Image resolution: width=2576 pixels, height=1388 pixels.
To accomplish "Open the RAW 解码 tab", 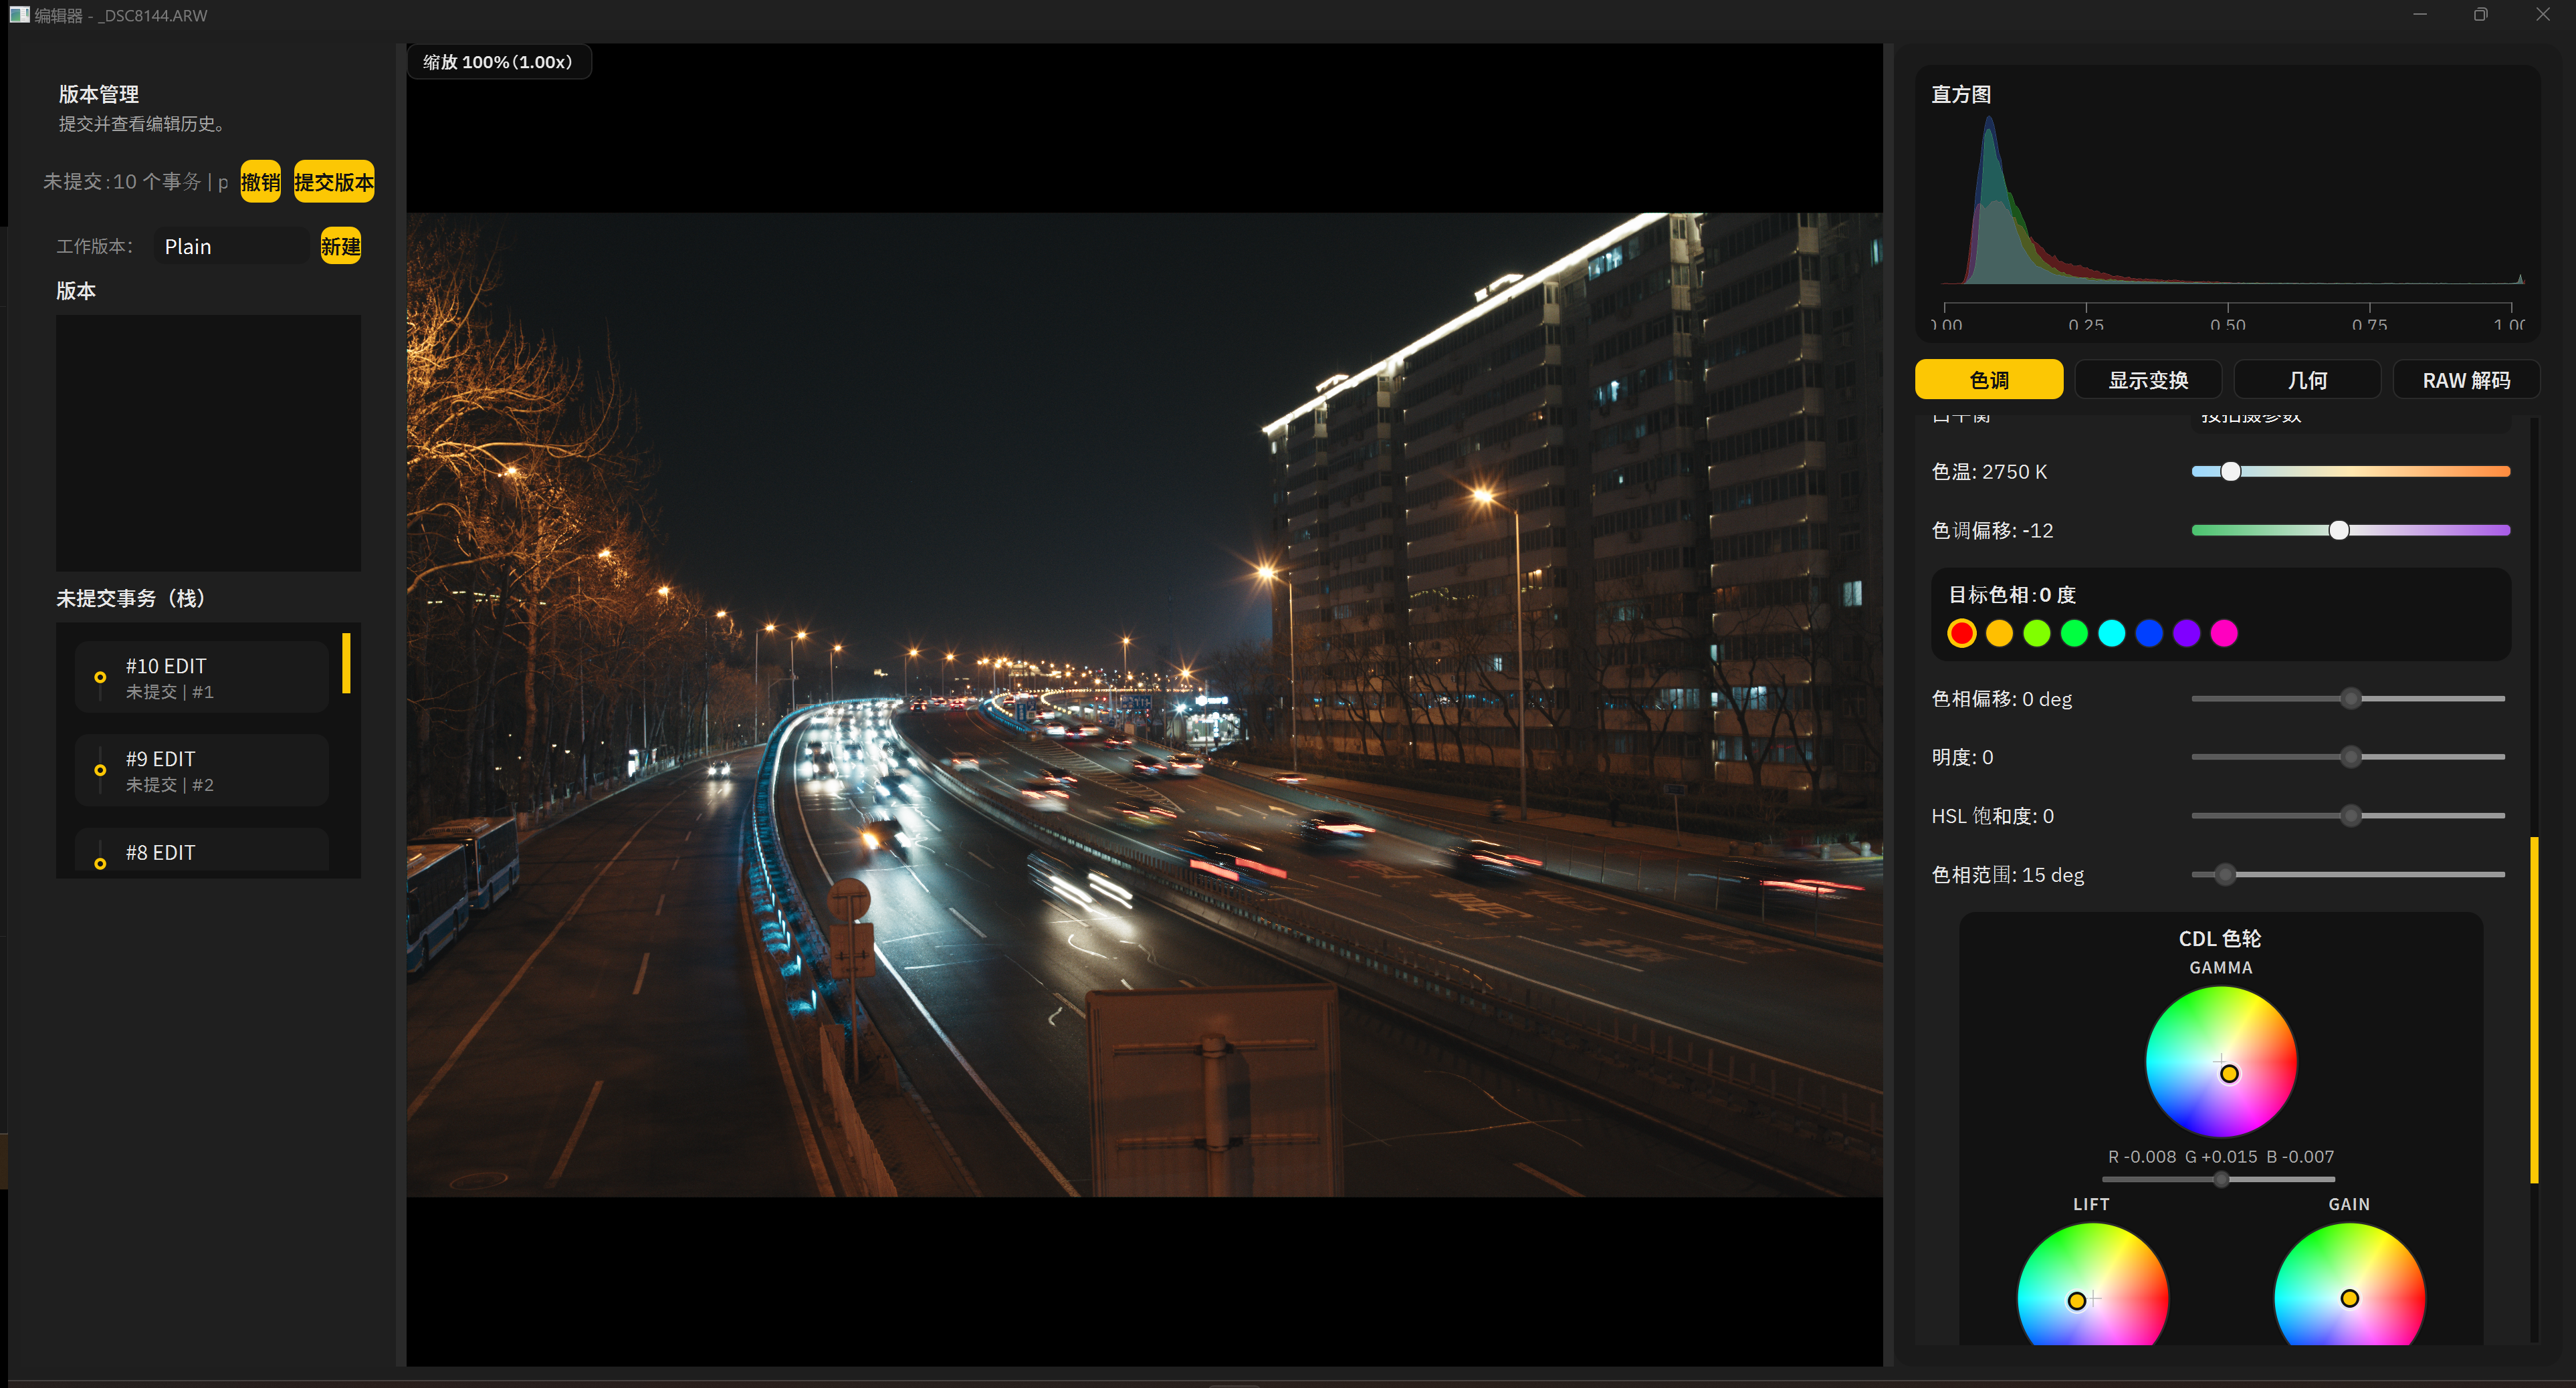I will [2466, 380].
